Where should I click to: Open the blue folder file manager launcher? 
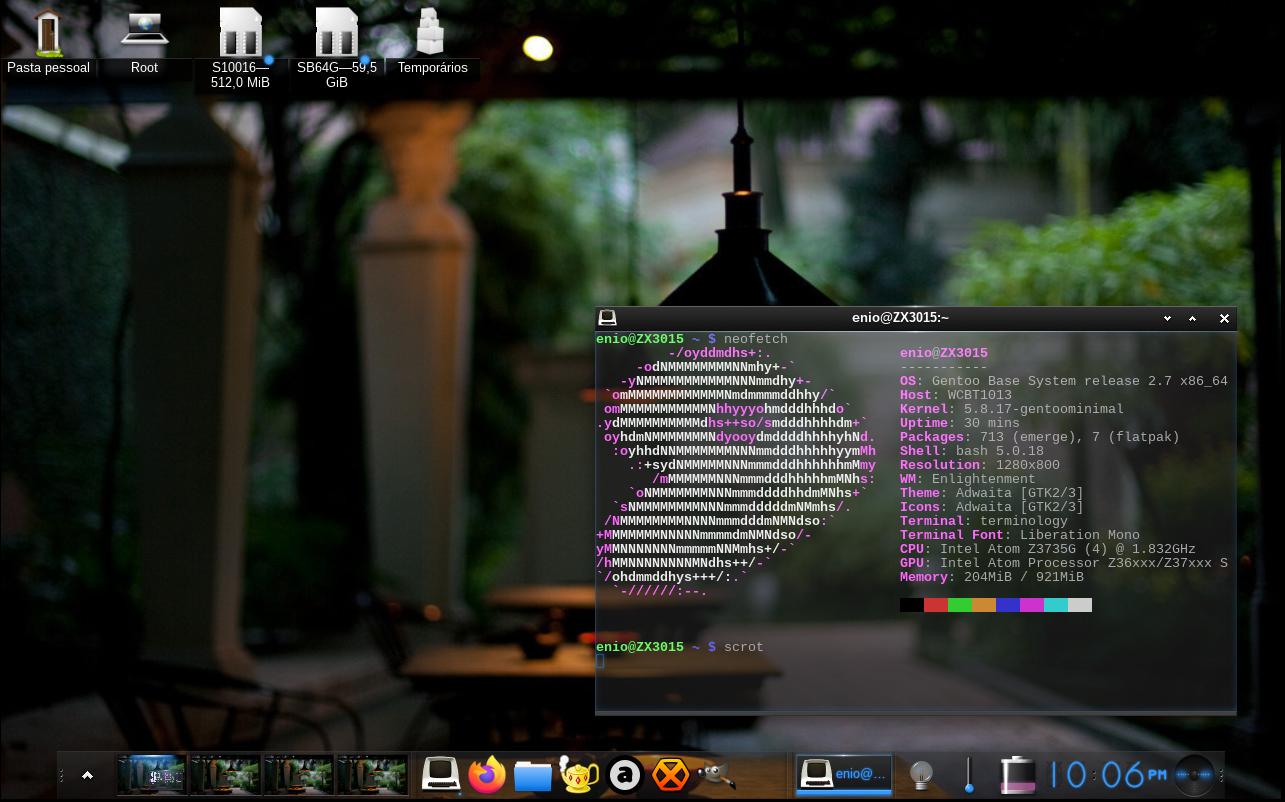pos(533,776)
